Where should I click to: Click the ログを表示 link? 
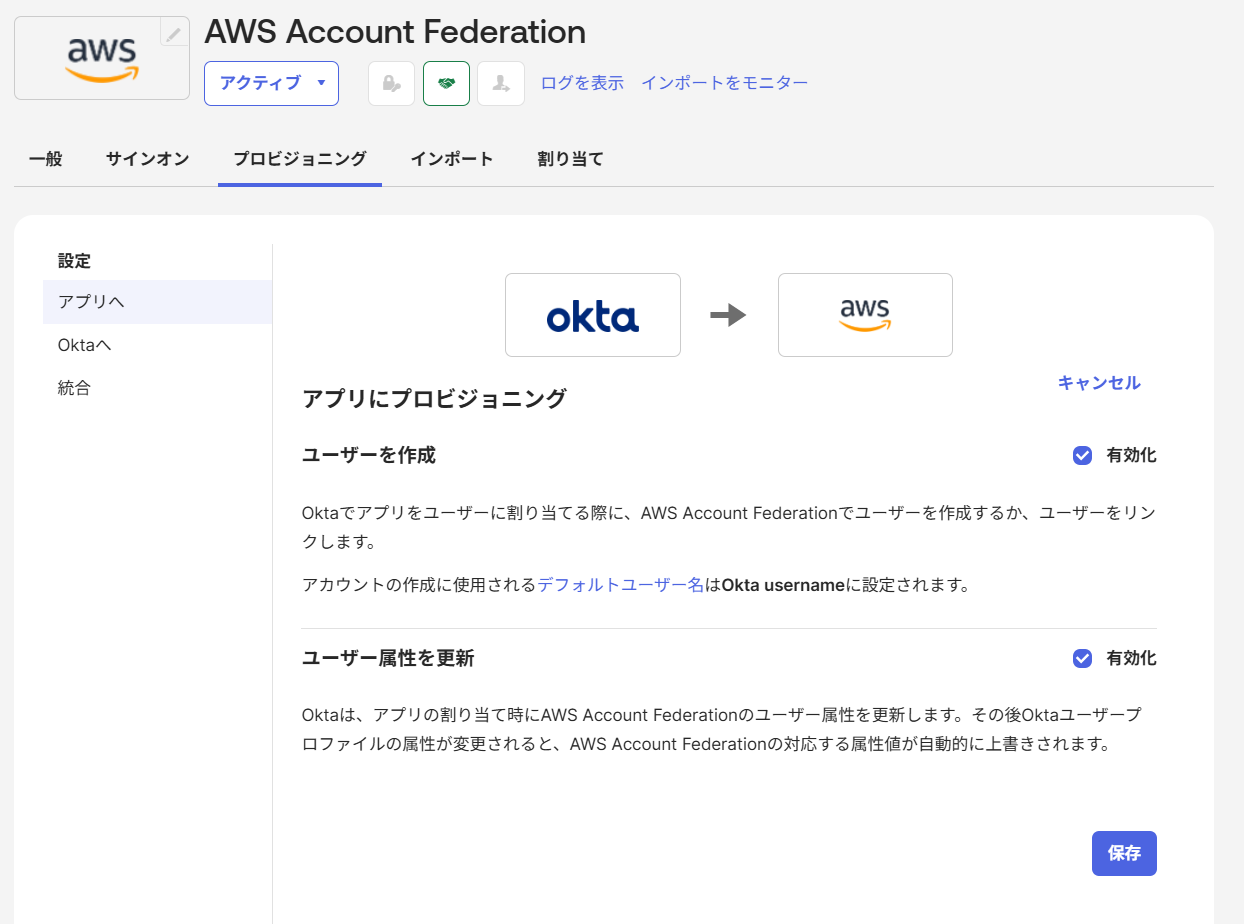point(581,83)
